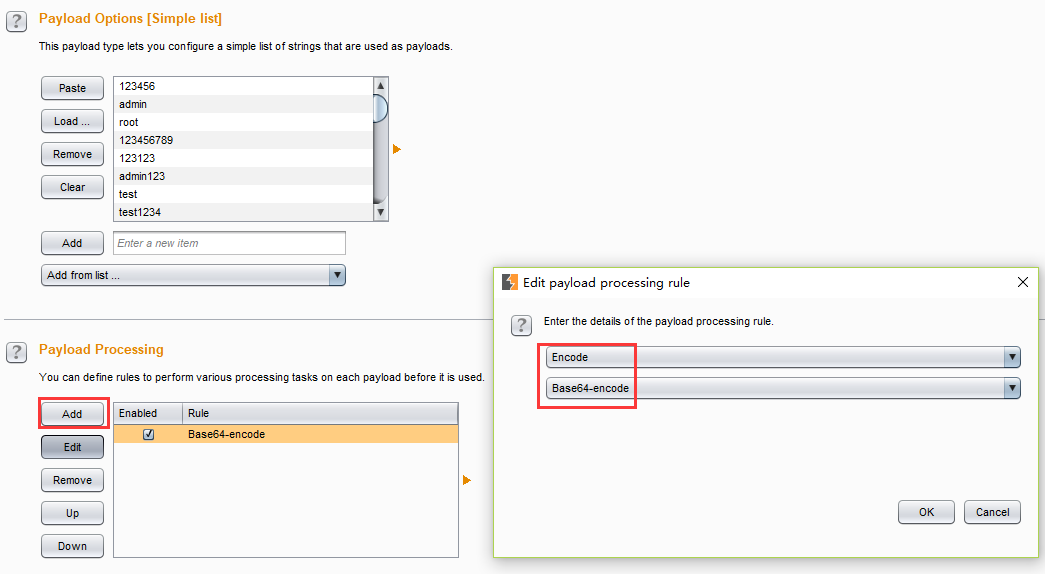The height and width of the screenshot is (574, 1045).
Task: Remove the selected processing rule
Action: pos(73,480)
